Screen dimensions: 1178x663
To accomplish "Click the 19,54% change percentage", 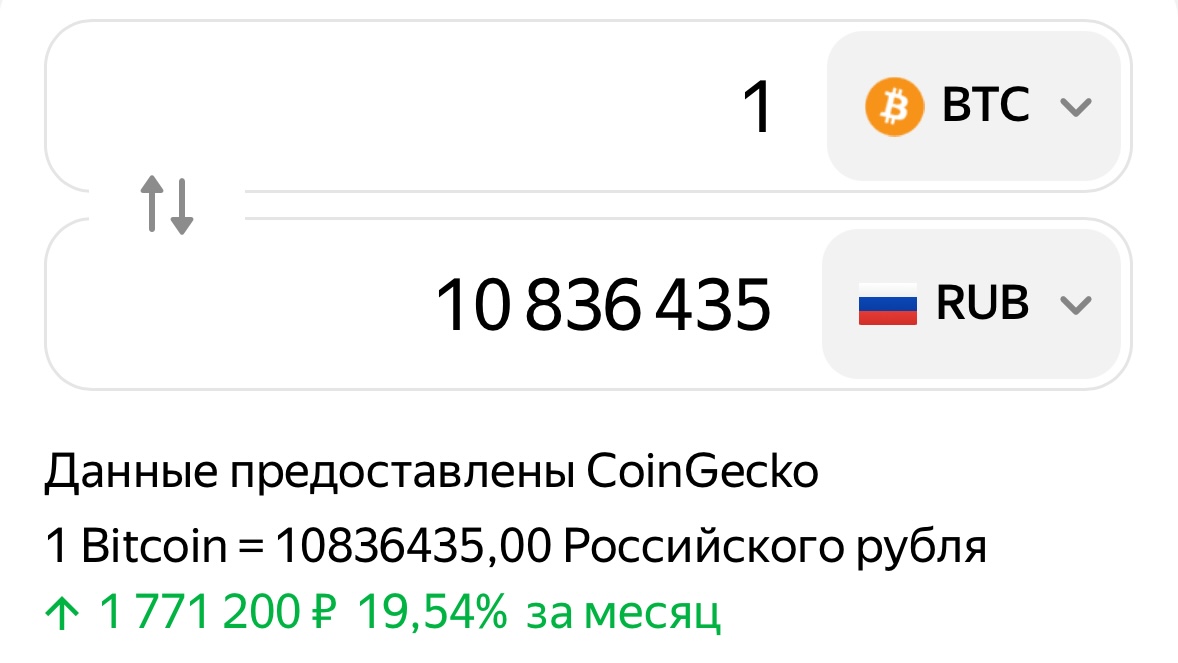I will click(x=432, y=613).
